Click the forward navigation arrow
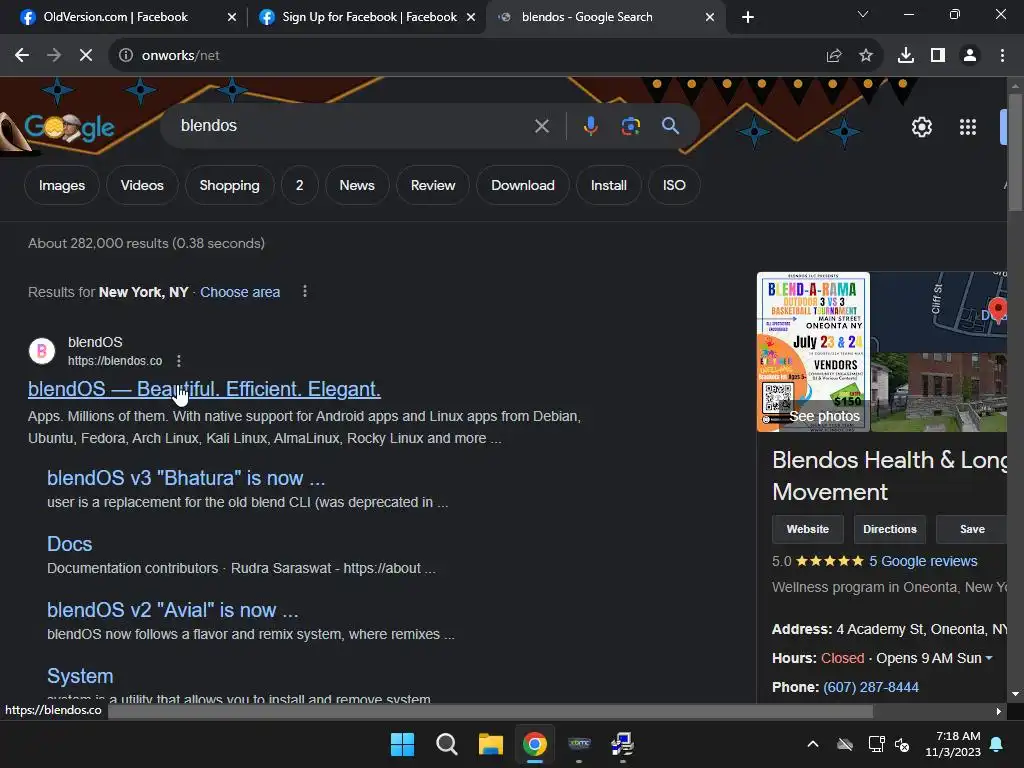Screen dimensions: 1024x768 click(x=54, y=56)
